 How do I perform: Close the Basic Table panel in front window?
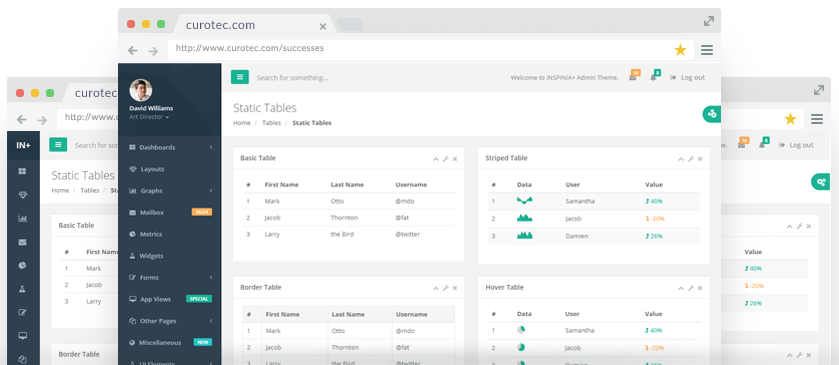(455, 158)
